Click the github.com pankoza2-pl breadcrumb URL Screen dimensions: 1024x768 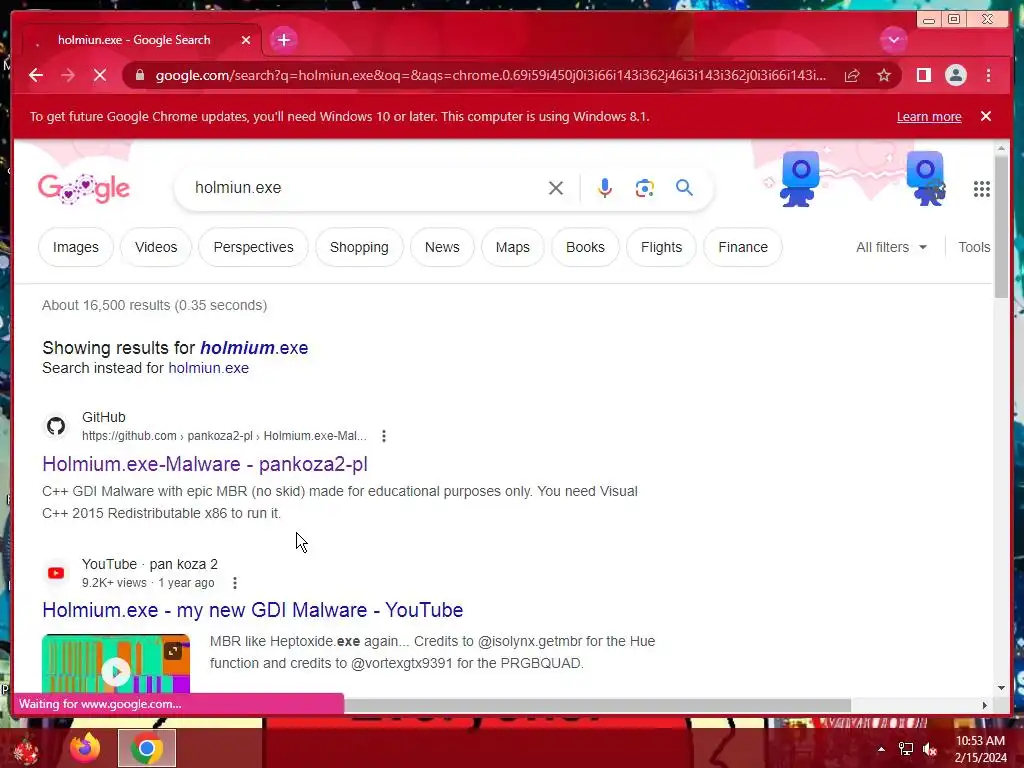pyautogui.click(x=224, y=436)
